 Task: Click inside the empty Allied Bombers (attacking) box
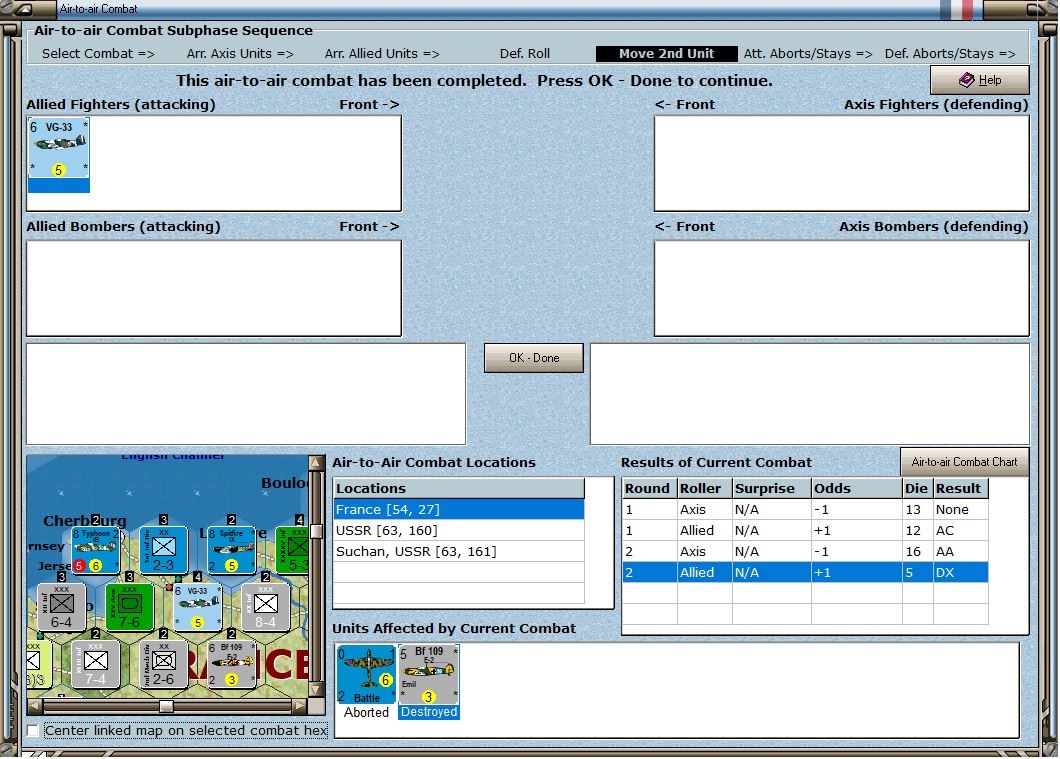[x=214, y=288]
